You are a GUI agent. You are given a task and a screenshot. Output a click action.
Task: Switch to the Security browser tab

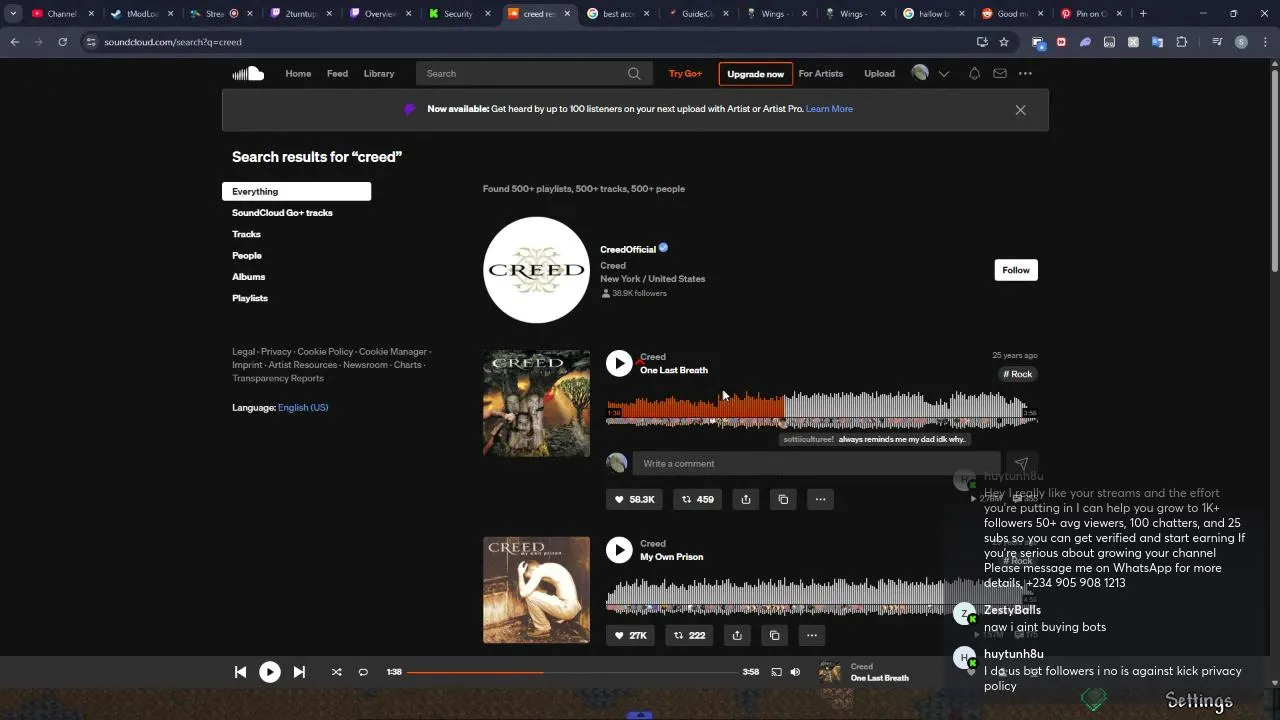(x=457, y=14)
